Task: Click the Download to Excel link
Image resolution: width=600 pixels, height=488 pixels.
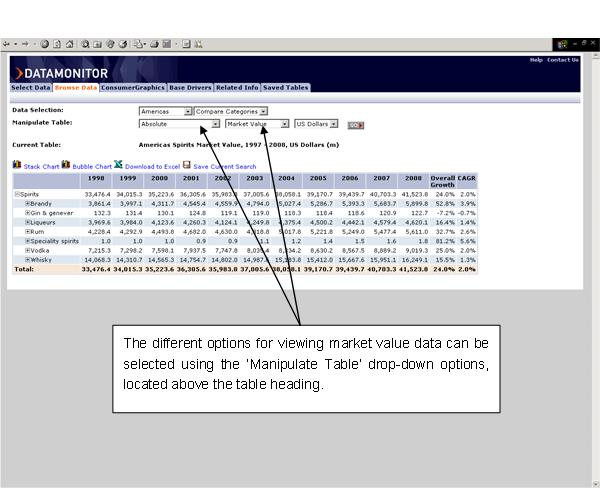Action: (x=152, y=167)
